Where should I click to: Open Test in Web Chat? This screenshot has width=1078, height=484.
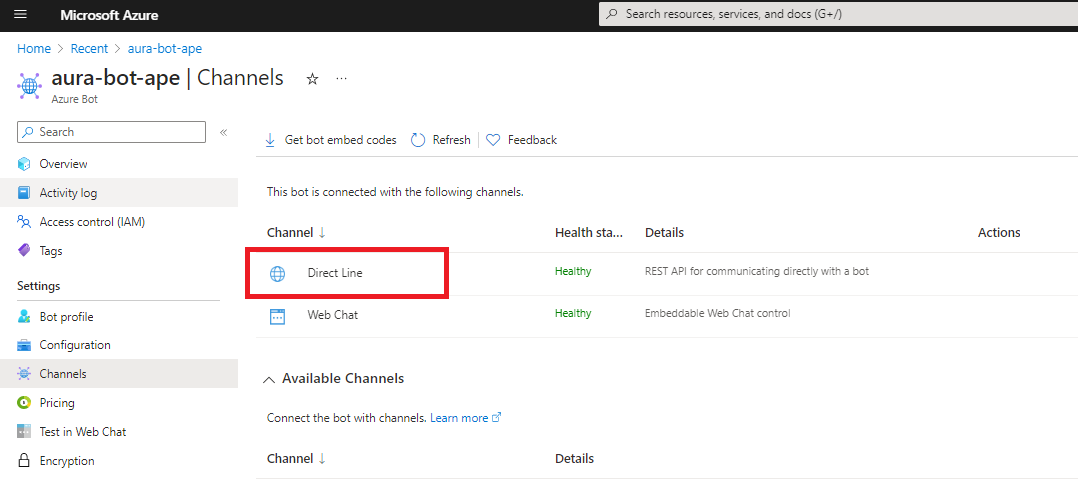(82, 432)
